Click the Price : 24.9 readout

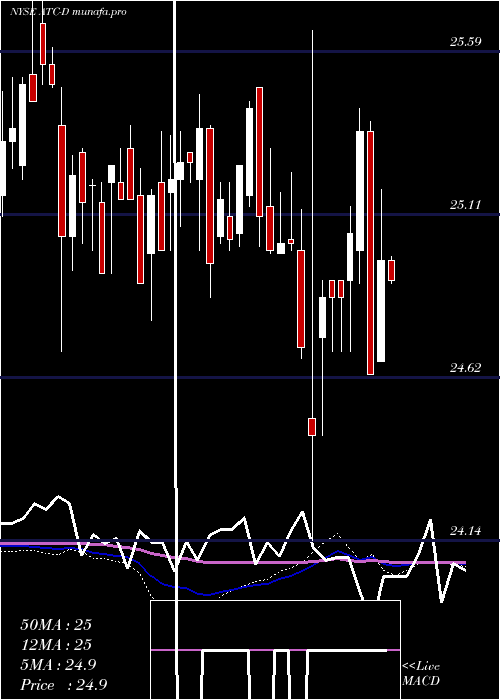click(63, 685)
